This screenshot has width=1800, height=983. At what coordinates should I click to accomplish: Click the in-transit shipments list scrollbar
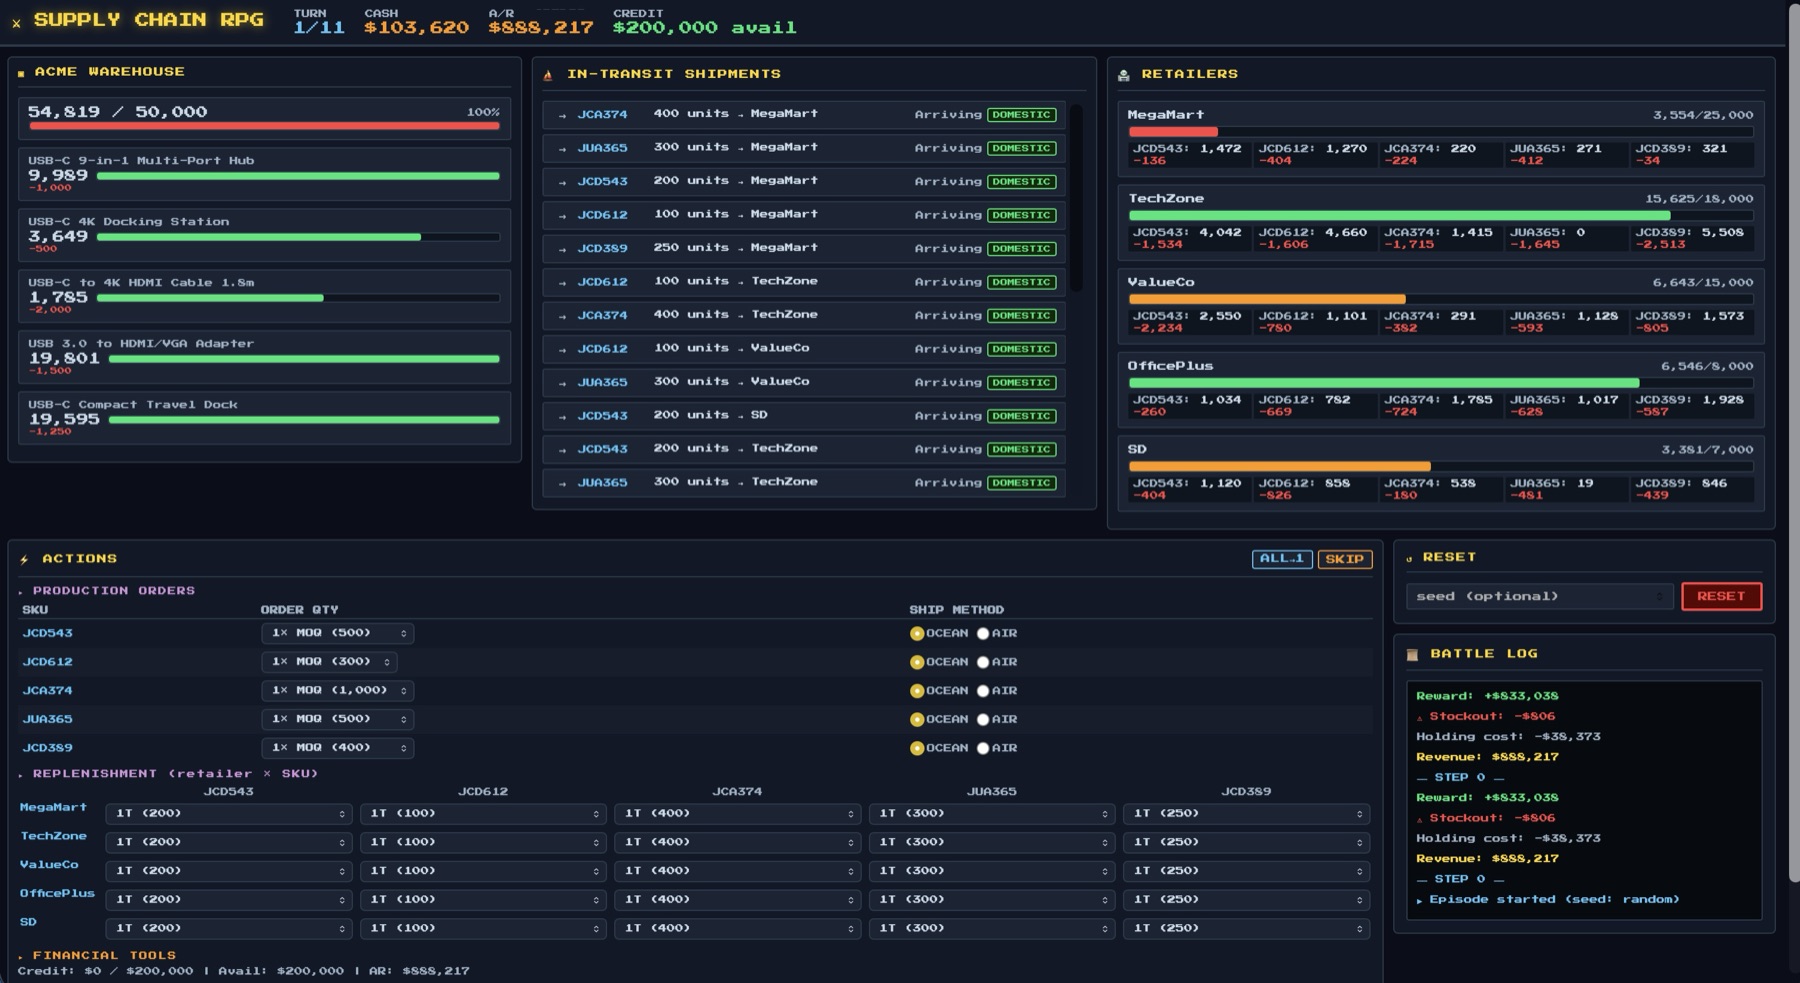(x=1076, y=197)
